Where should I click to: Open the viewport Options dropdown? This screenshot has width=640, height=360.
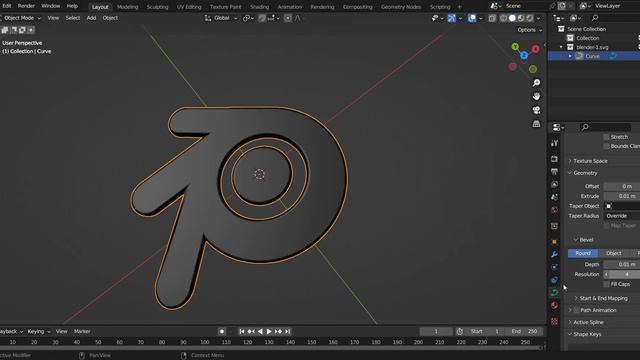[x=530, y=30]
